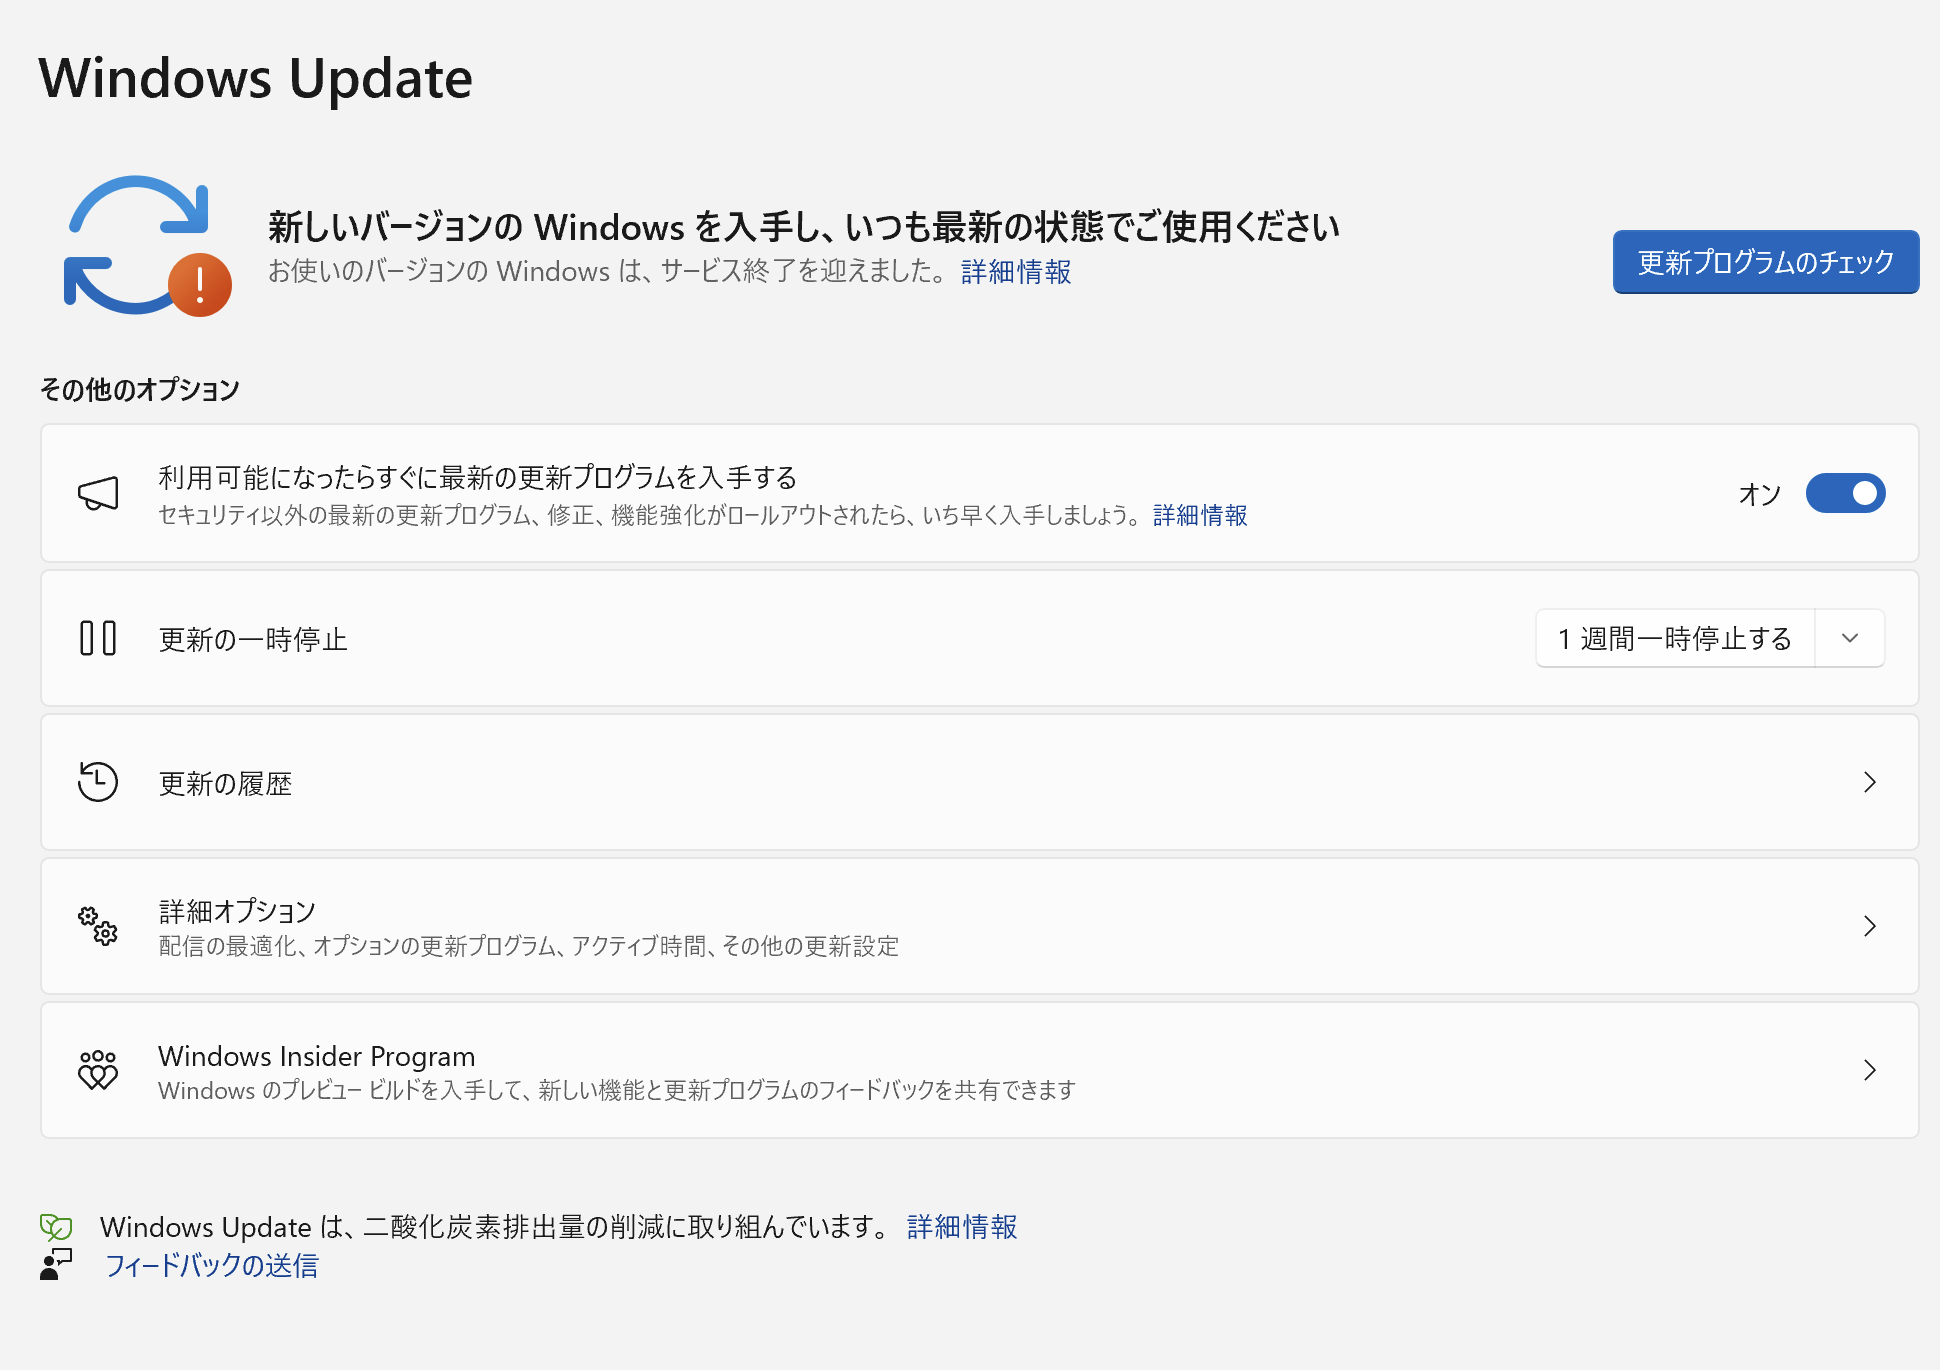This screenshot has width=1940, height=1370.
Task: Open 詳細情報 link in latest updates row
Action: tap(1200, 515)
